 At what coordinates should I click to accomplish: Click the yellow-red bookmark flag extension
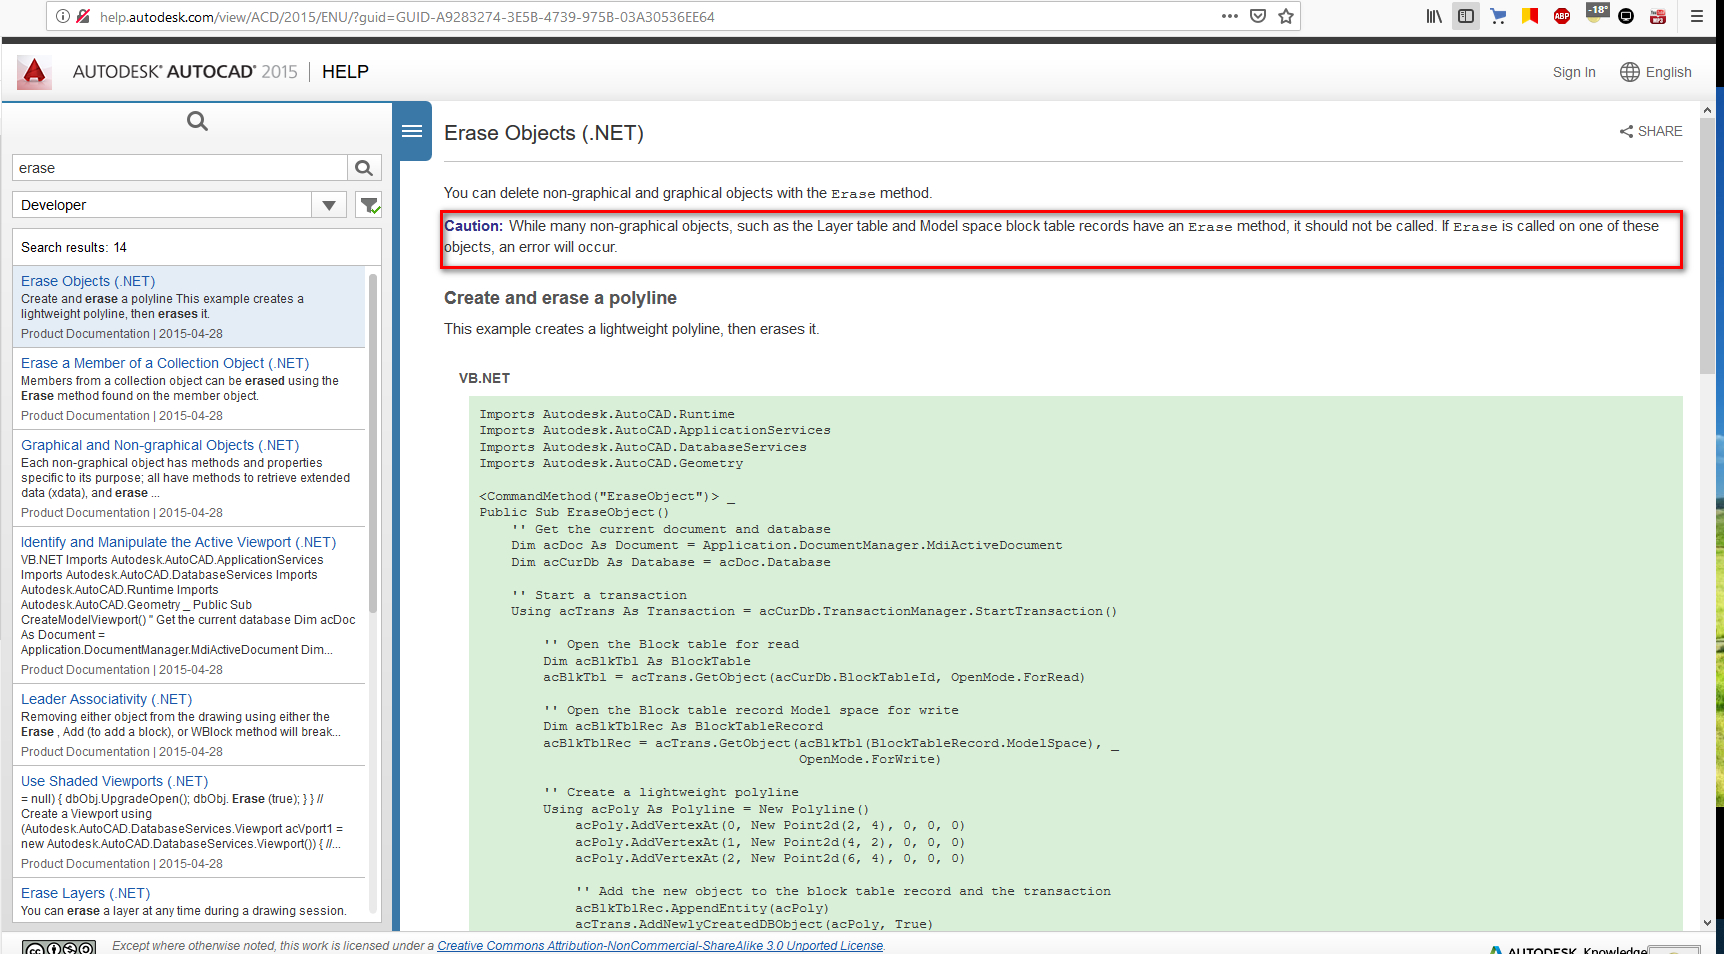click(1530, 16)
